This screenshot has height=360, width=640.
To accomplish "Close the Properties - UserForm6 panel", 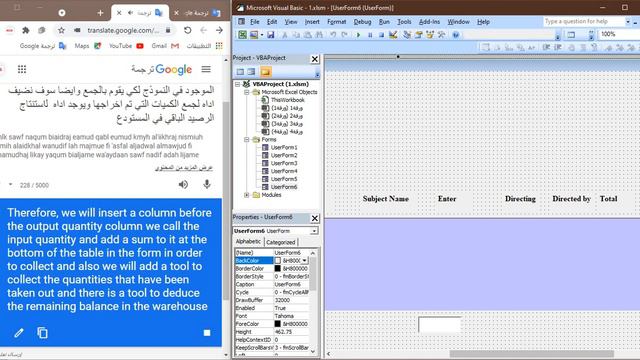I will click(x=315, y=218).
